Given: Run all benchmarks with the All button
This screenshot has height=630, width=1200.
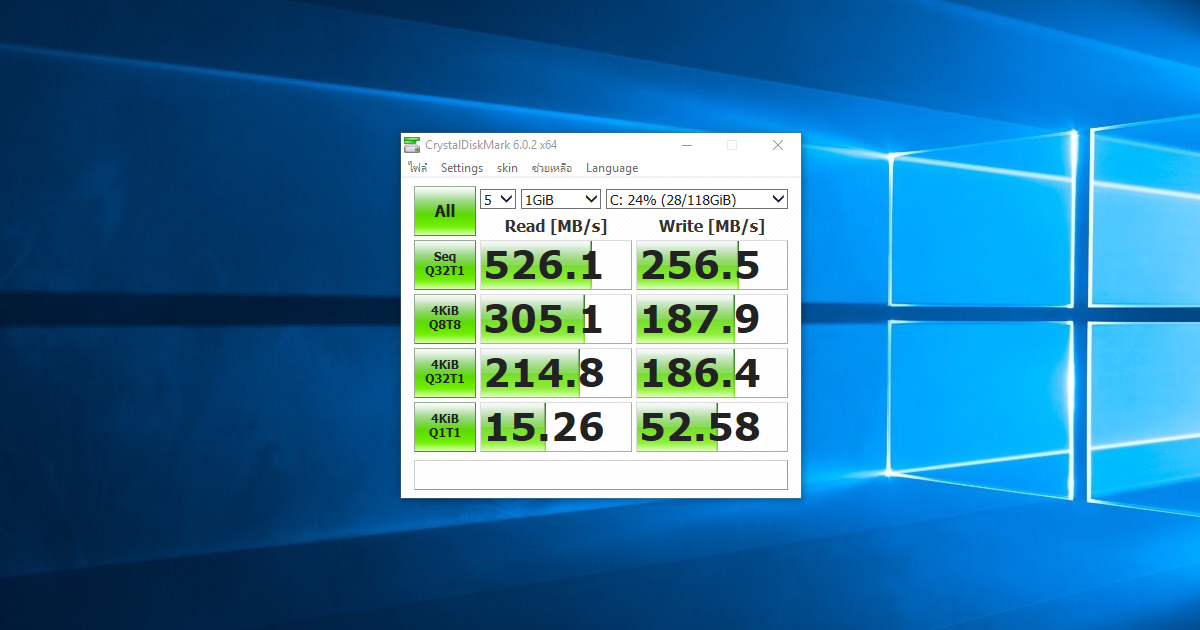Looking at the screenshot, I should click(x=445, y=211).
